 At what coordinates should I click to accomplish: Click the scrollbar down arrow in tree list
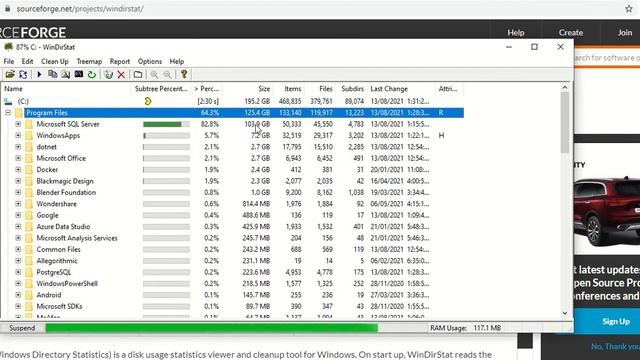tap(565, 313)
